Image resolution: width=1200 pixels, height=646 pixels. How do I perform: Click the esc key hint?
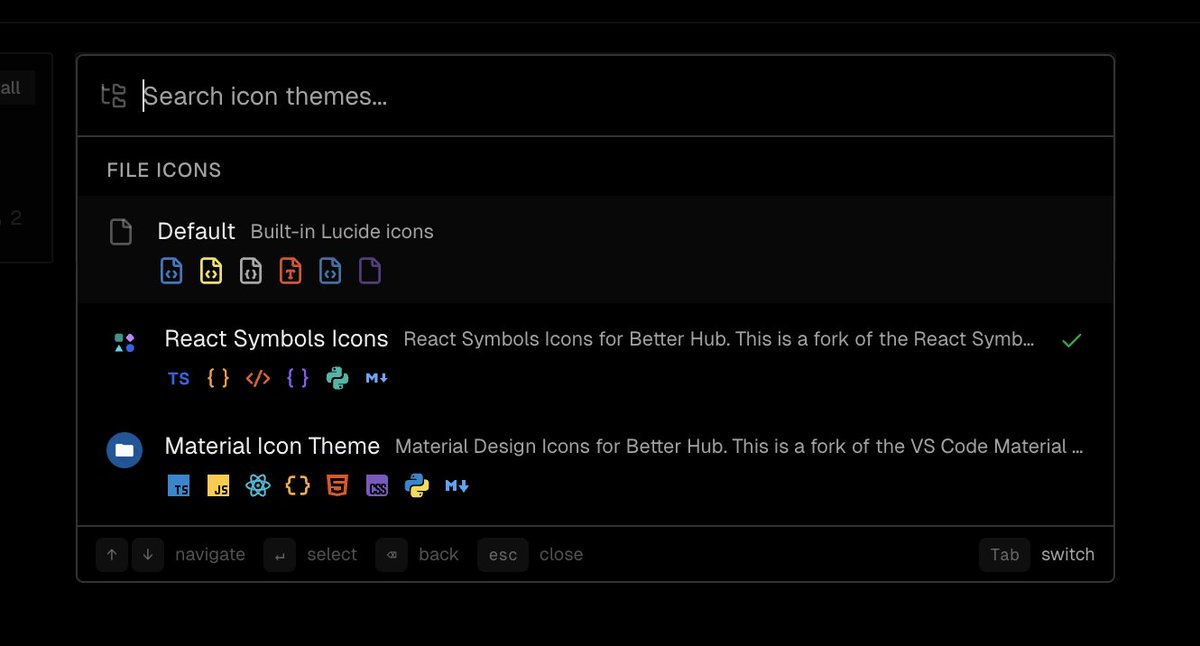coord(502,555)
